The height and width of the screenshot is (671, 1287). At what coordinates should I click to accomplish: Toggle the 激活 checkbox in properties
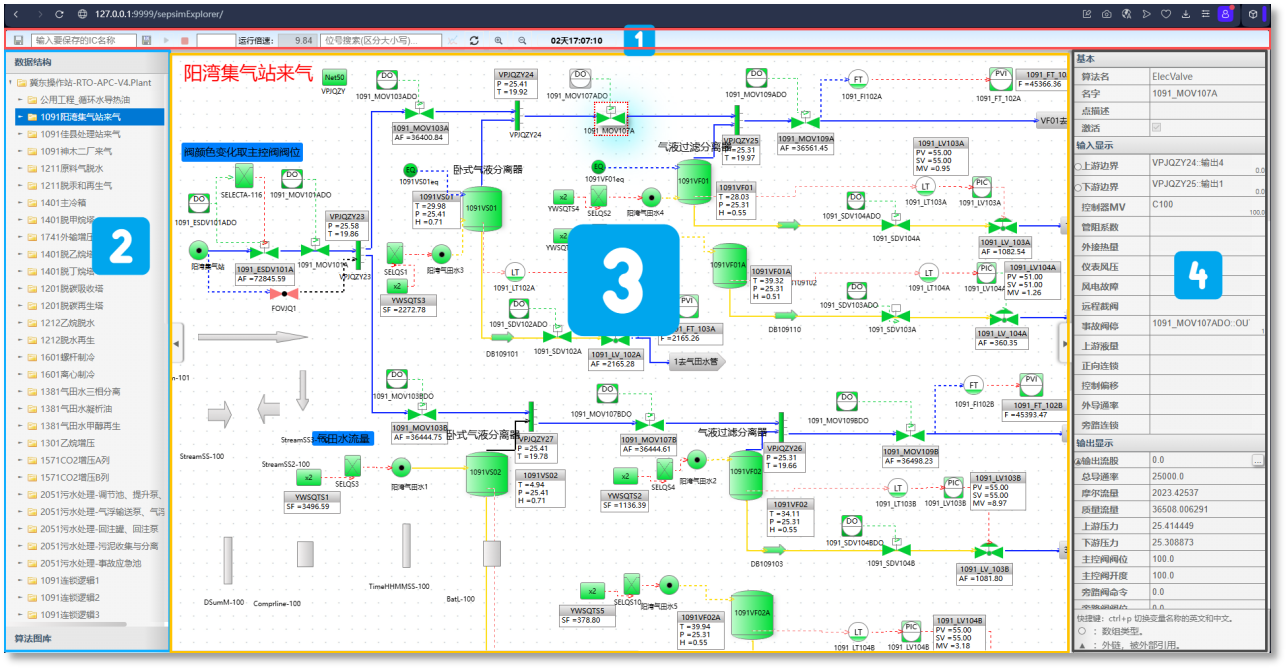pyautogui.click(x=1157, y=128)
